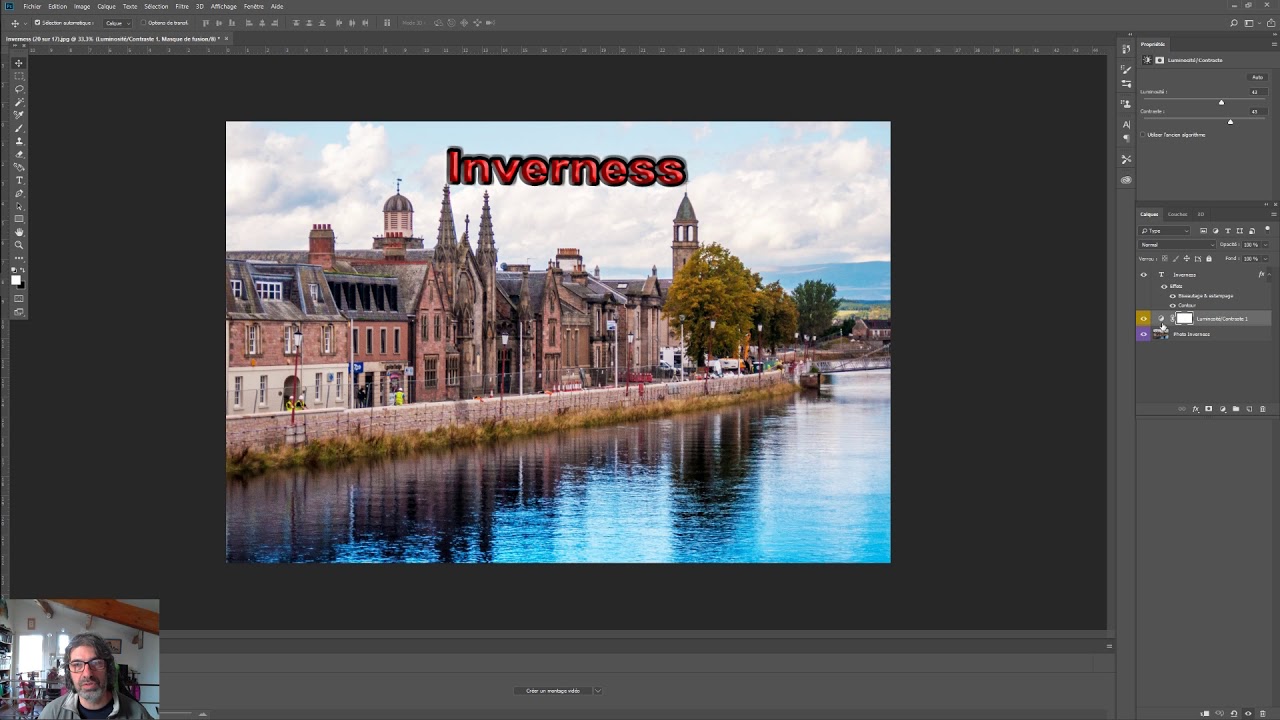The width and height of the screenshot is (1280, 720).
Task: Create a new group with the folder icon
Action: pos(1235,409)
